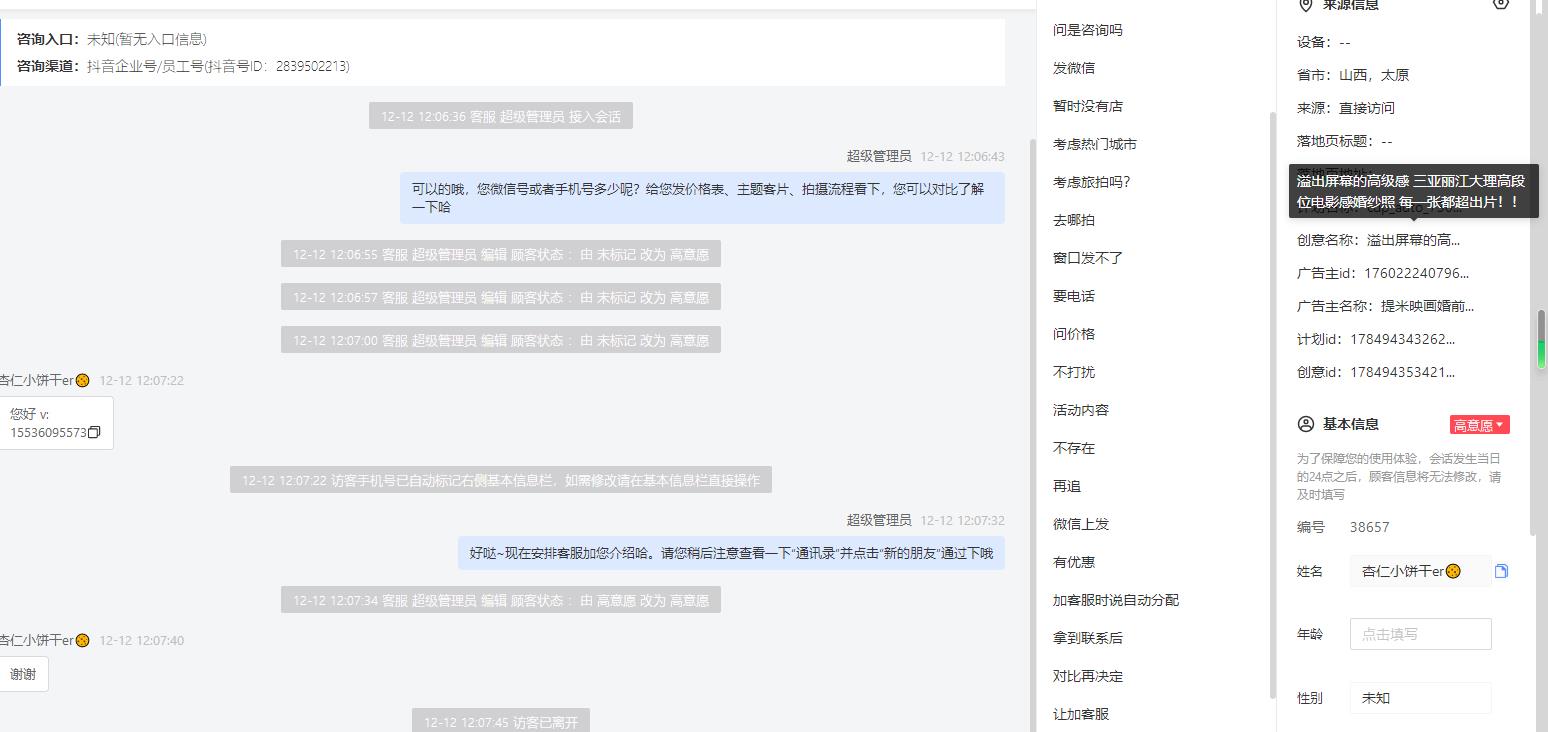Select quick reply 考虑旅拍吗?

[1091, 182]
